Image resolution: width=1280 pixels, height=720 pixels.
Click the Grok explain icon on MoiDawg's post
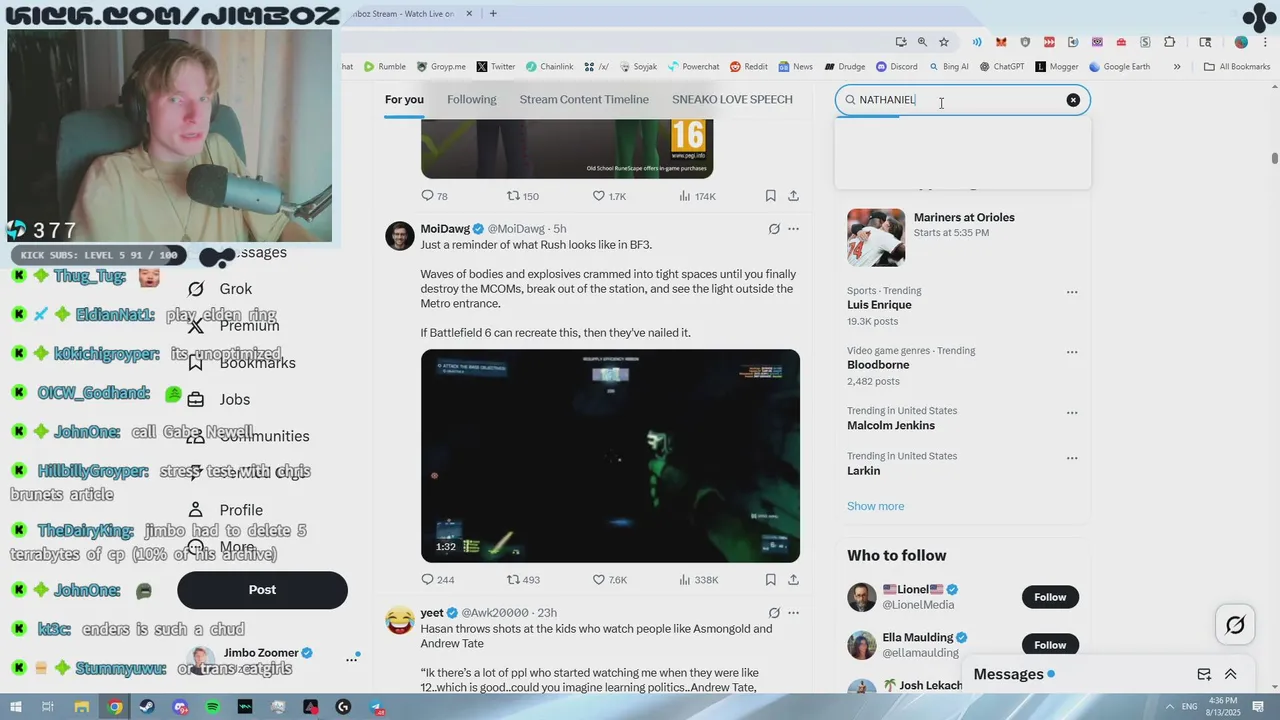click(774, 229)
